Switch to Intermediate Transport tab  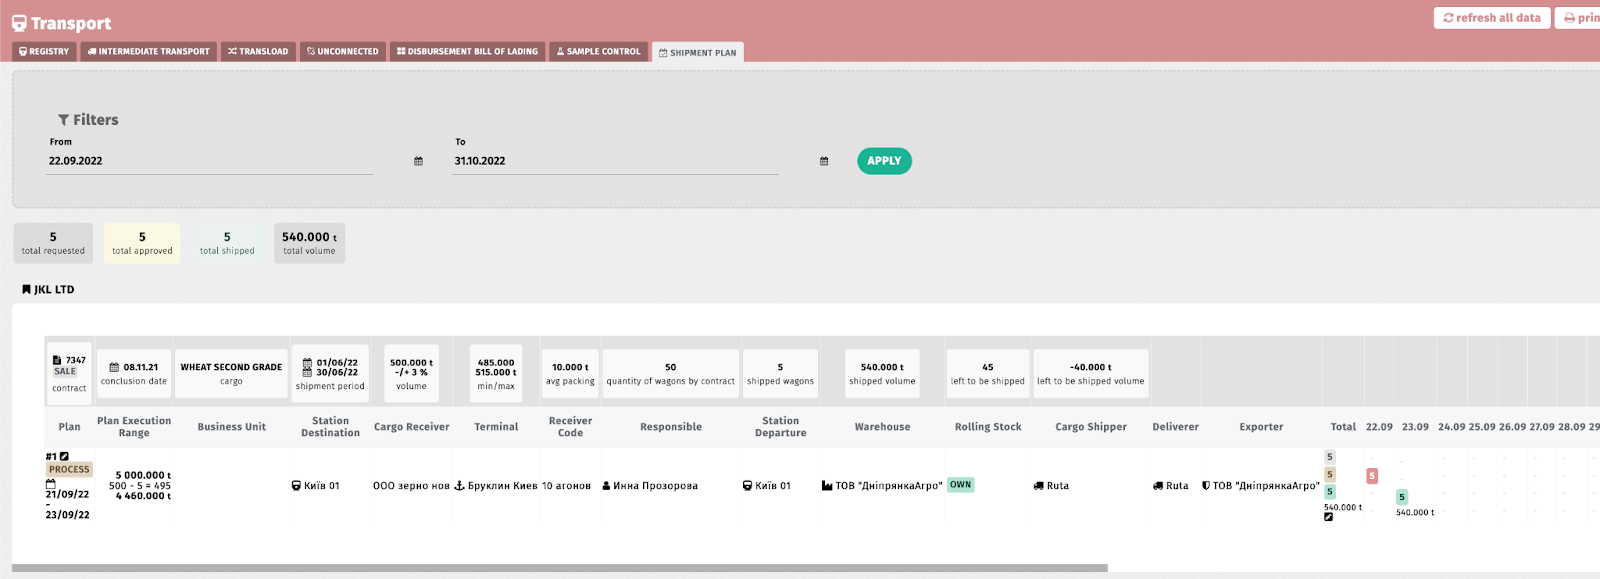[x=149, y=51]
